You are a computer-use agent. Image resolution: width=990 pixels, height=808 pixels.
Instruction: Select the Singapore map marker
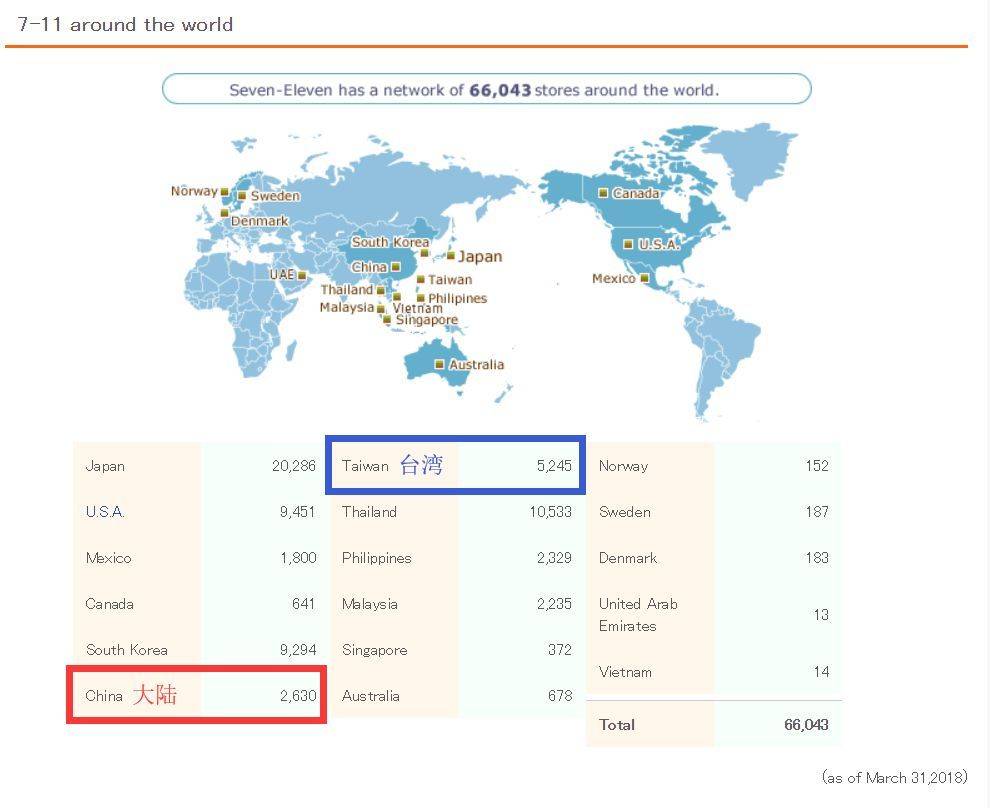pyautogui.click(x=387, y=320)
